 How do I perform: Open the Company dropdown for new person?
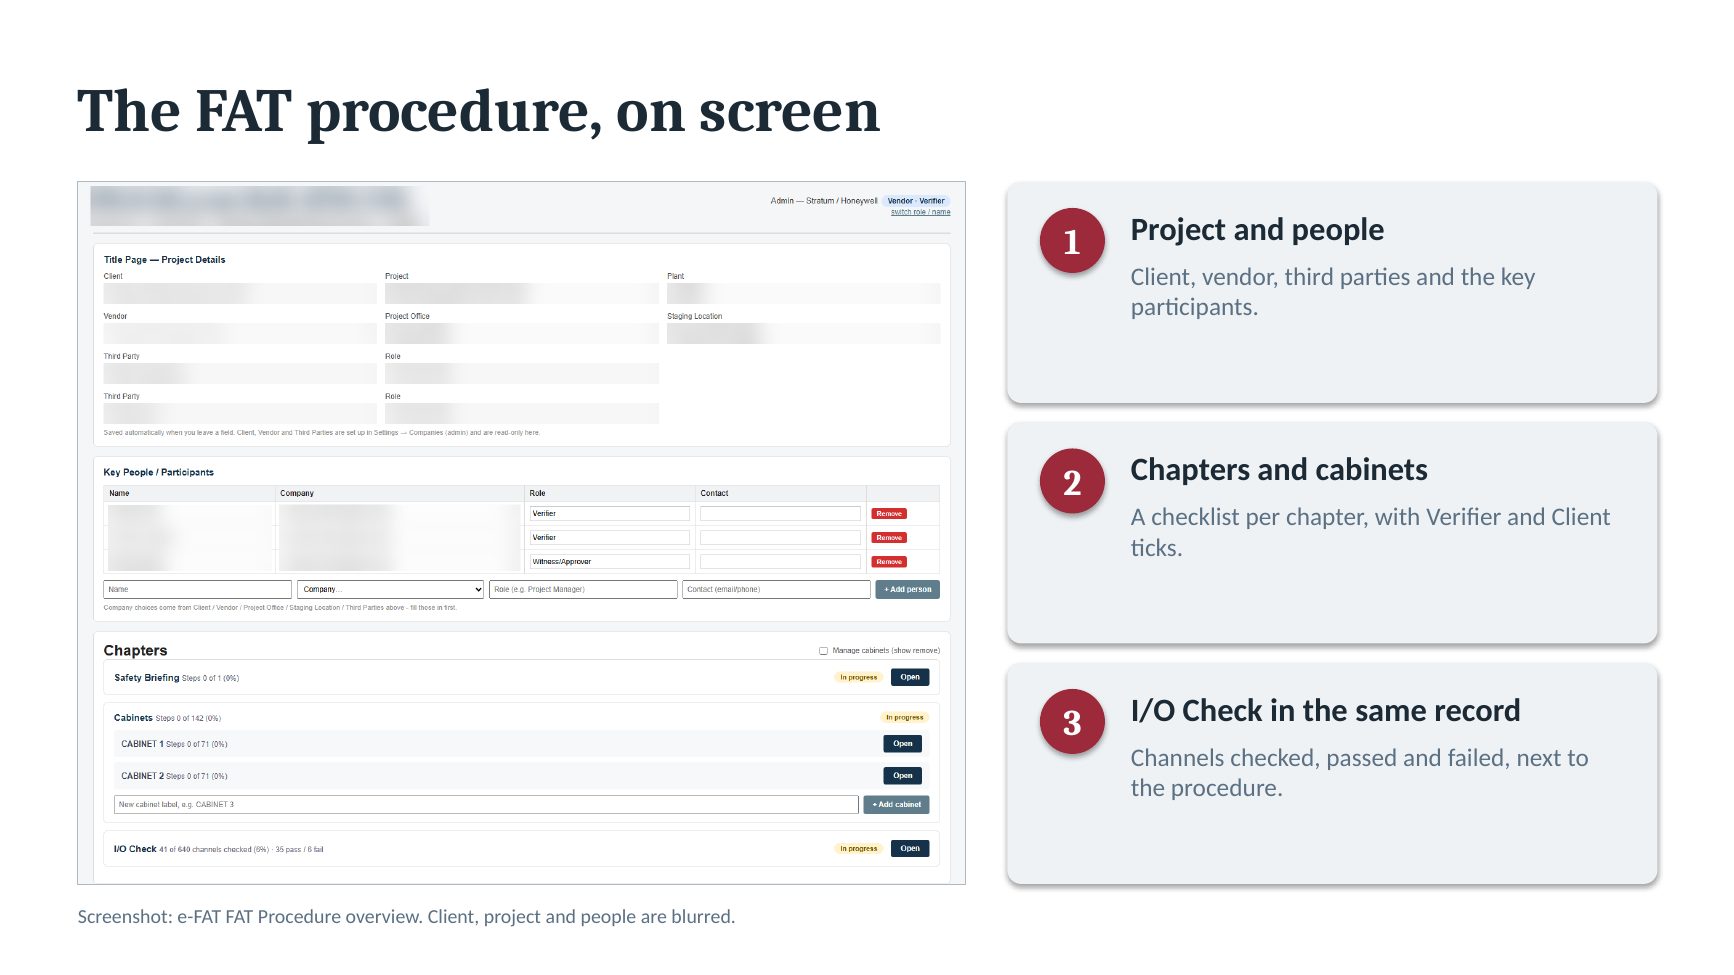click(x=390, y=590)
